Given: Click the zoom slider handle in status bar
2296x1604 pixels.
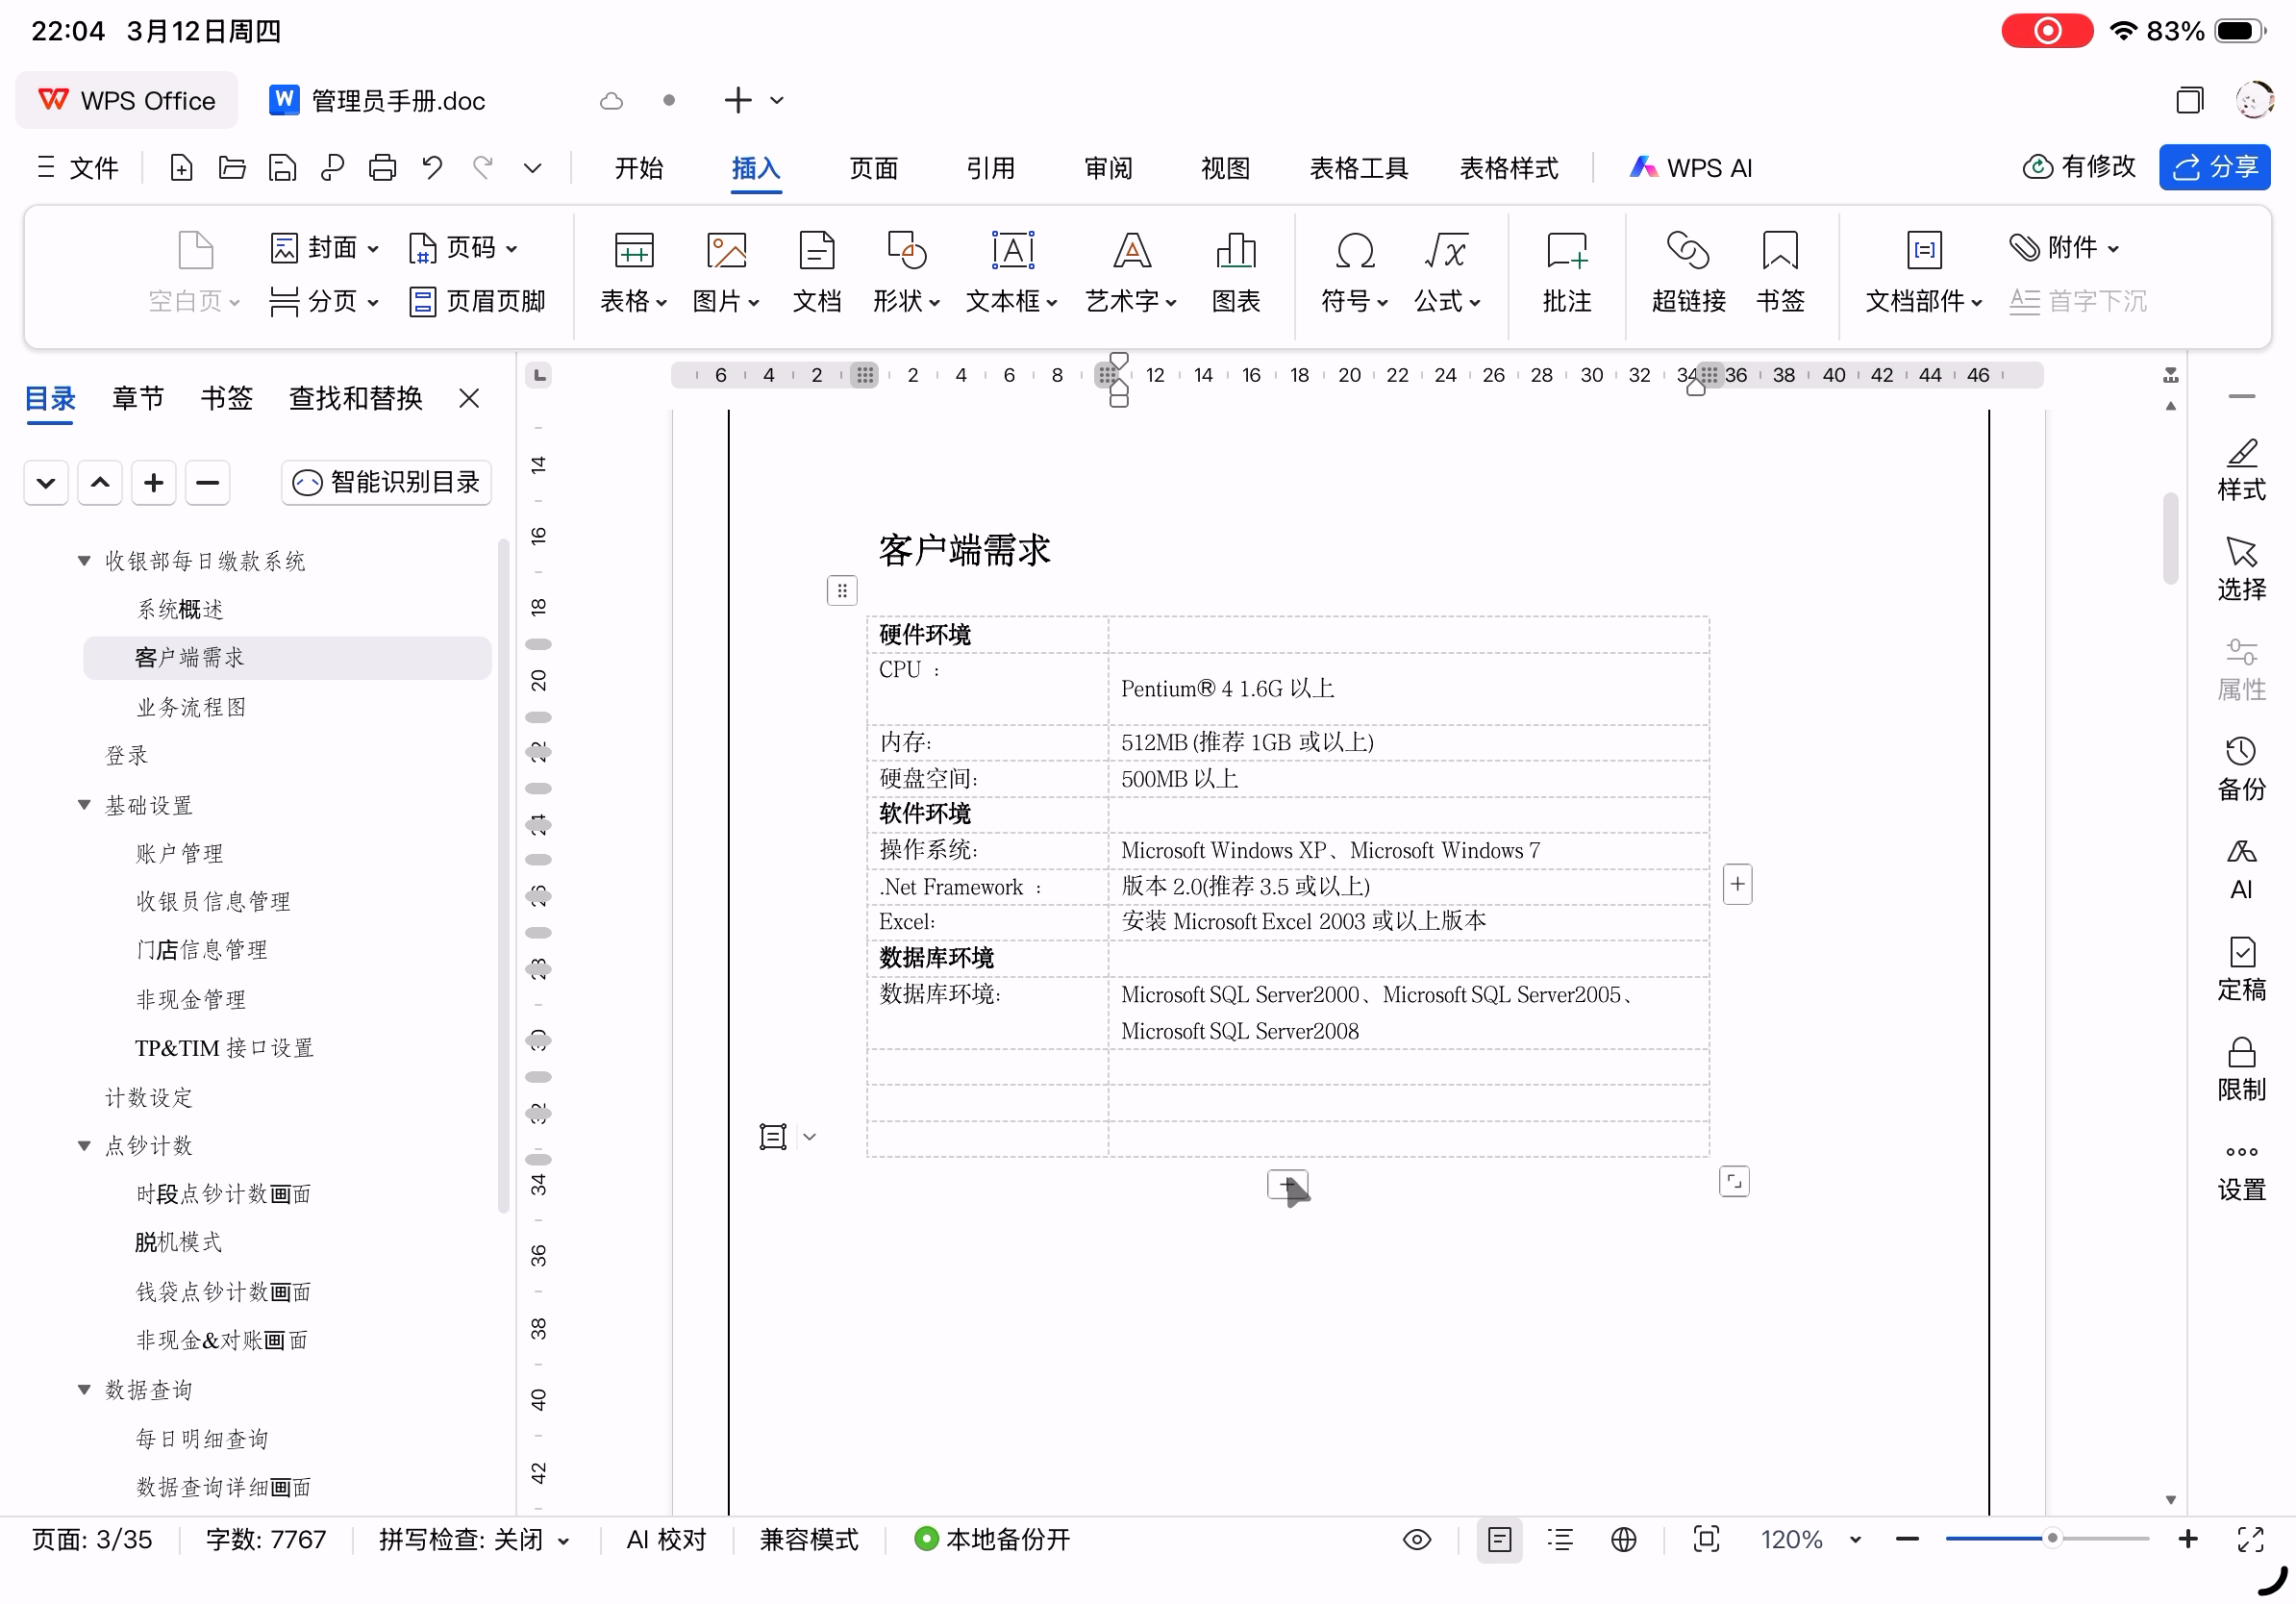Looking at the screenshot, I should pos(2051,1538).
